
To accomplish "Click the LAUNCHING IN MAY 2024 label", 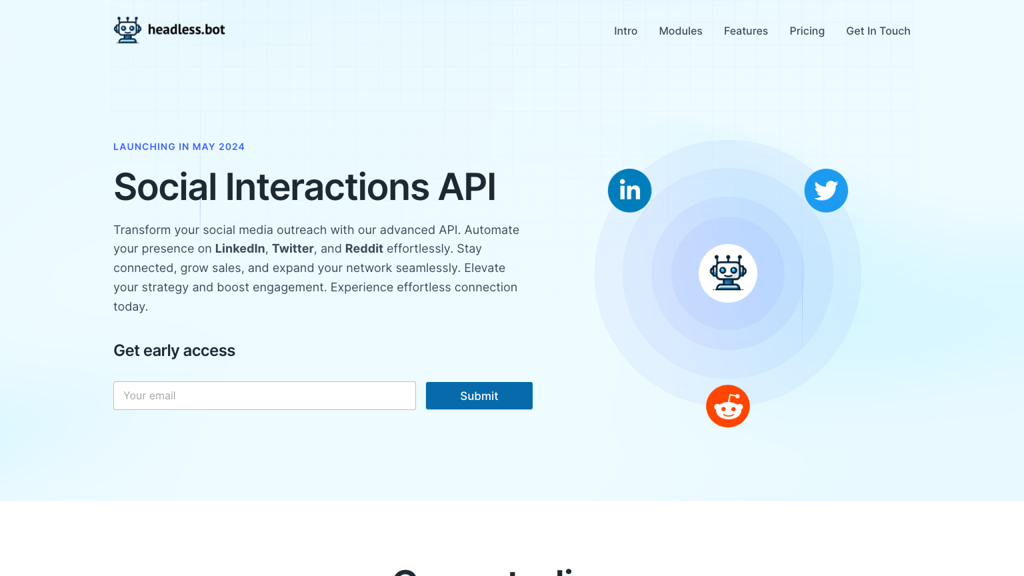I will pyautogui.click(x=179, y=146).
